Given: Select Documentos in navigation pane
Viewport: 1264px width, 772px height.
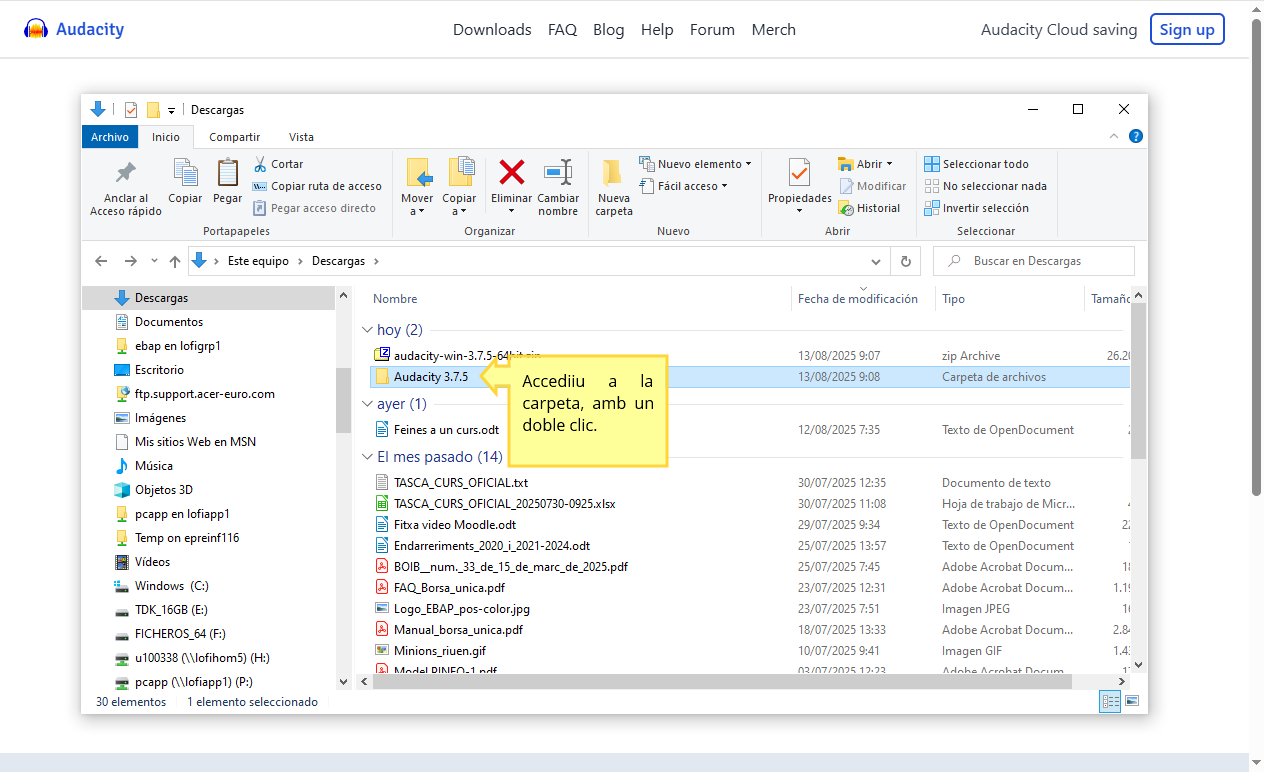Looking at the screenshot, I should (x=169, y=322).
